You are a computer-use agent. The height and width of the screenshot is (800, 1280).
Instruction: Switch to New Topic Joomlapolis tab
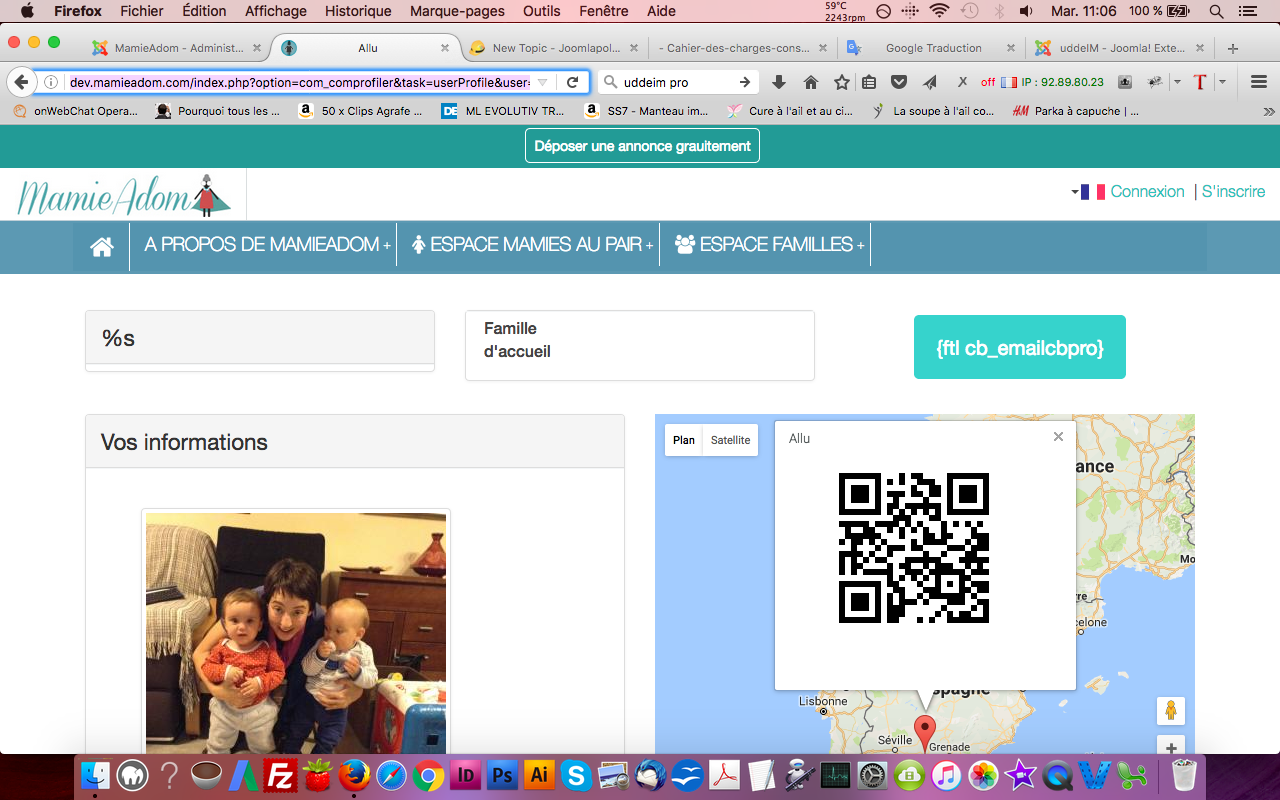pos(555,48)
